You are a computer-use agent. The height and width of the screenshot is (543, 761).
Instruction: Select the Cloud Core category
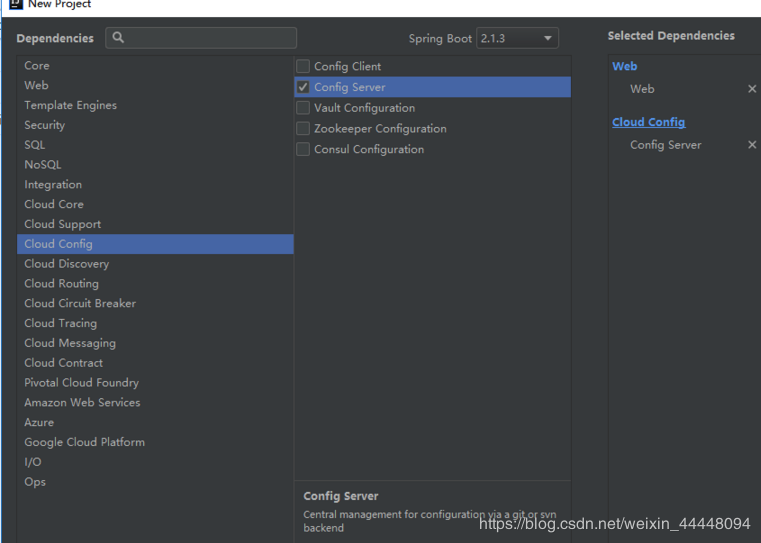[155, 204]
